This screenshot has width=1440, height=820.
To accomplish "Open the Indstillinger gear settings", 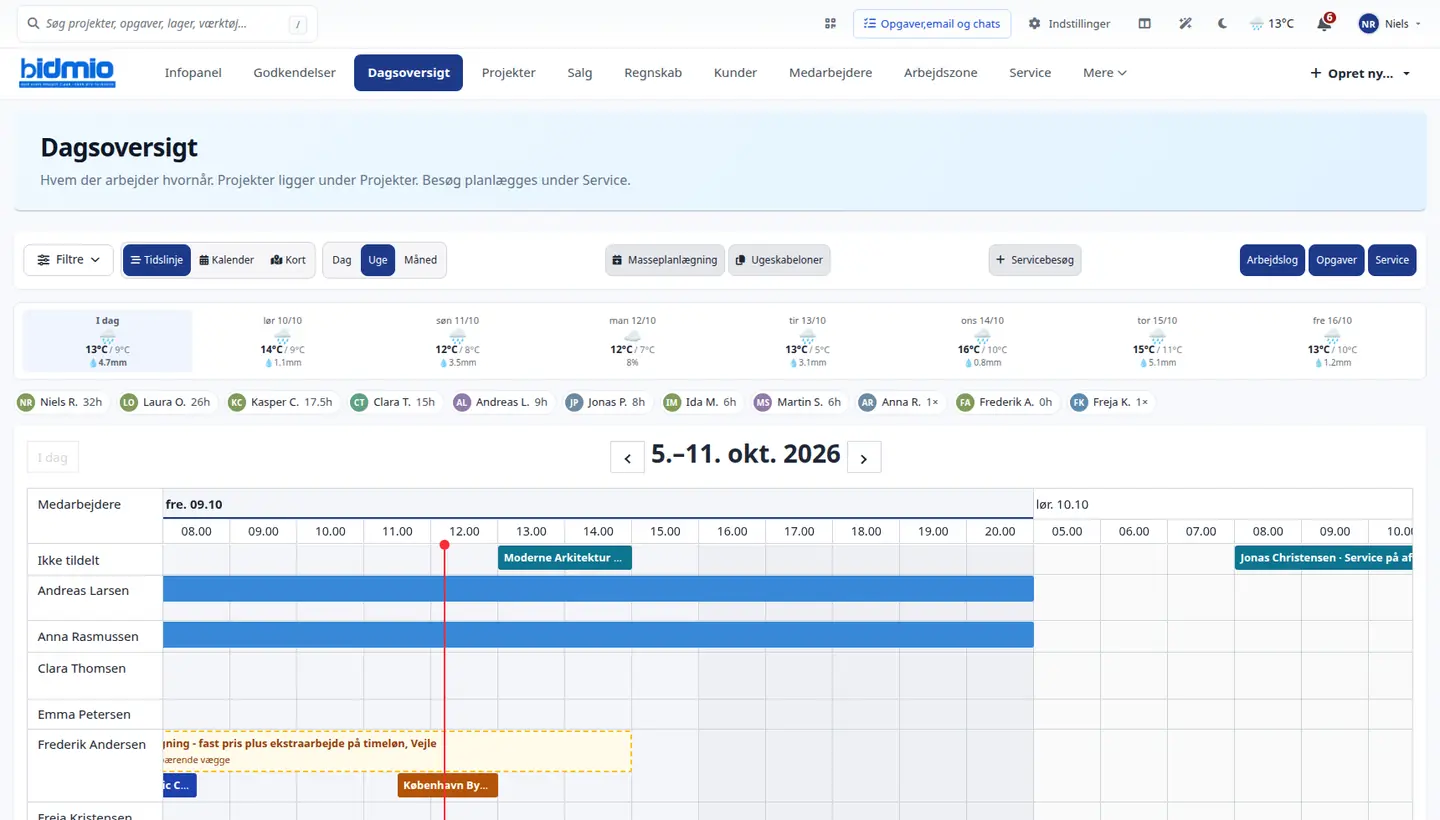I will 1069,24.
